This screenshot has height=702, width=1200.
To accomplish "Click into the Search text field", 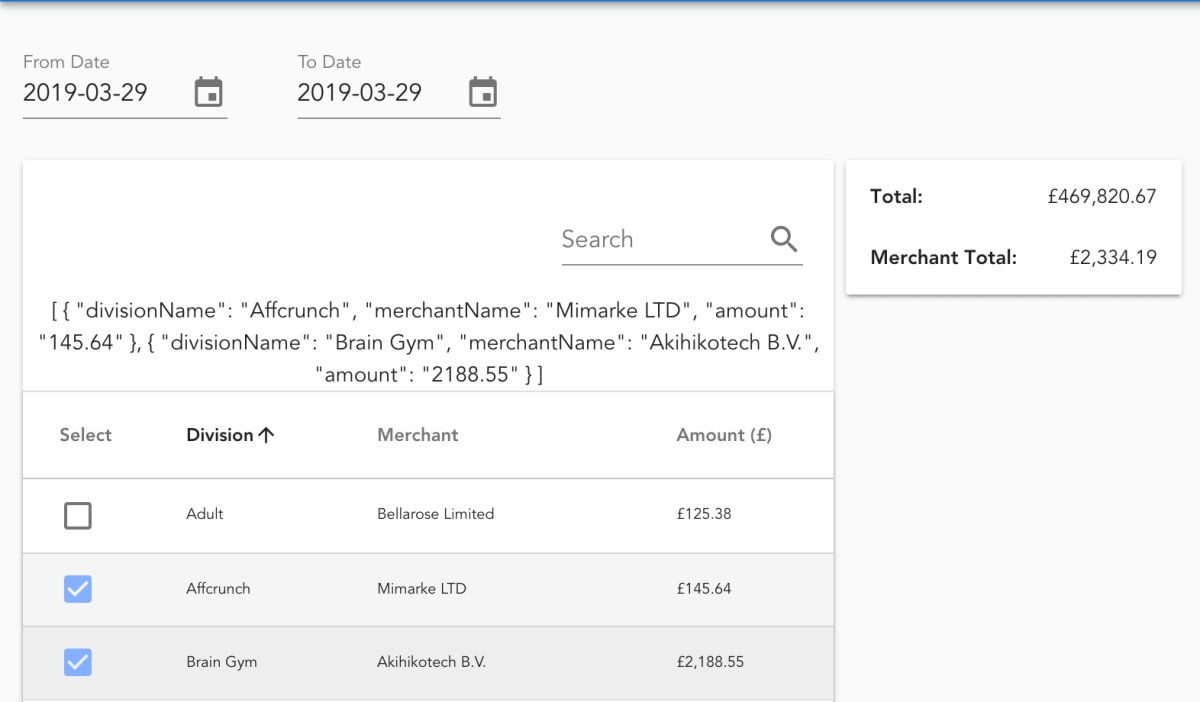I will coord(655,240).
